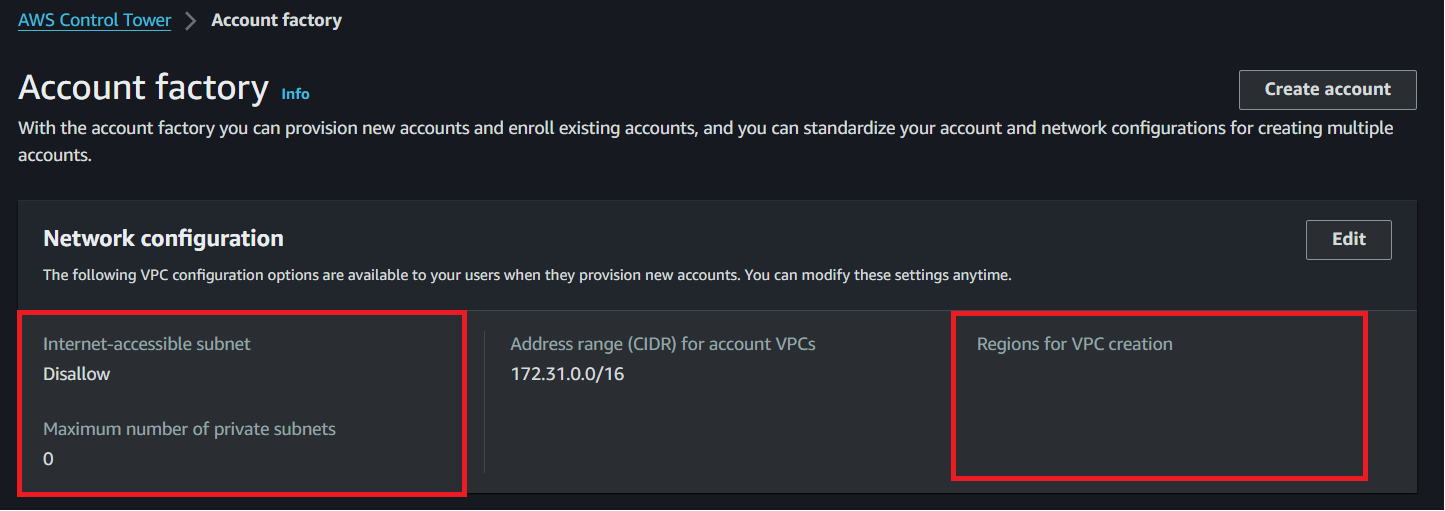The height and width of the screenshot is (511, 1445).
Task: Click the empty area under Regions for VPC creation
Action: click(1159, 415)
